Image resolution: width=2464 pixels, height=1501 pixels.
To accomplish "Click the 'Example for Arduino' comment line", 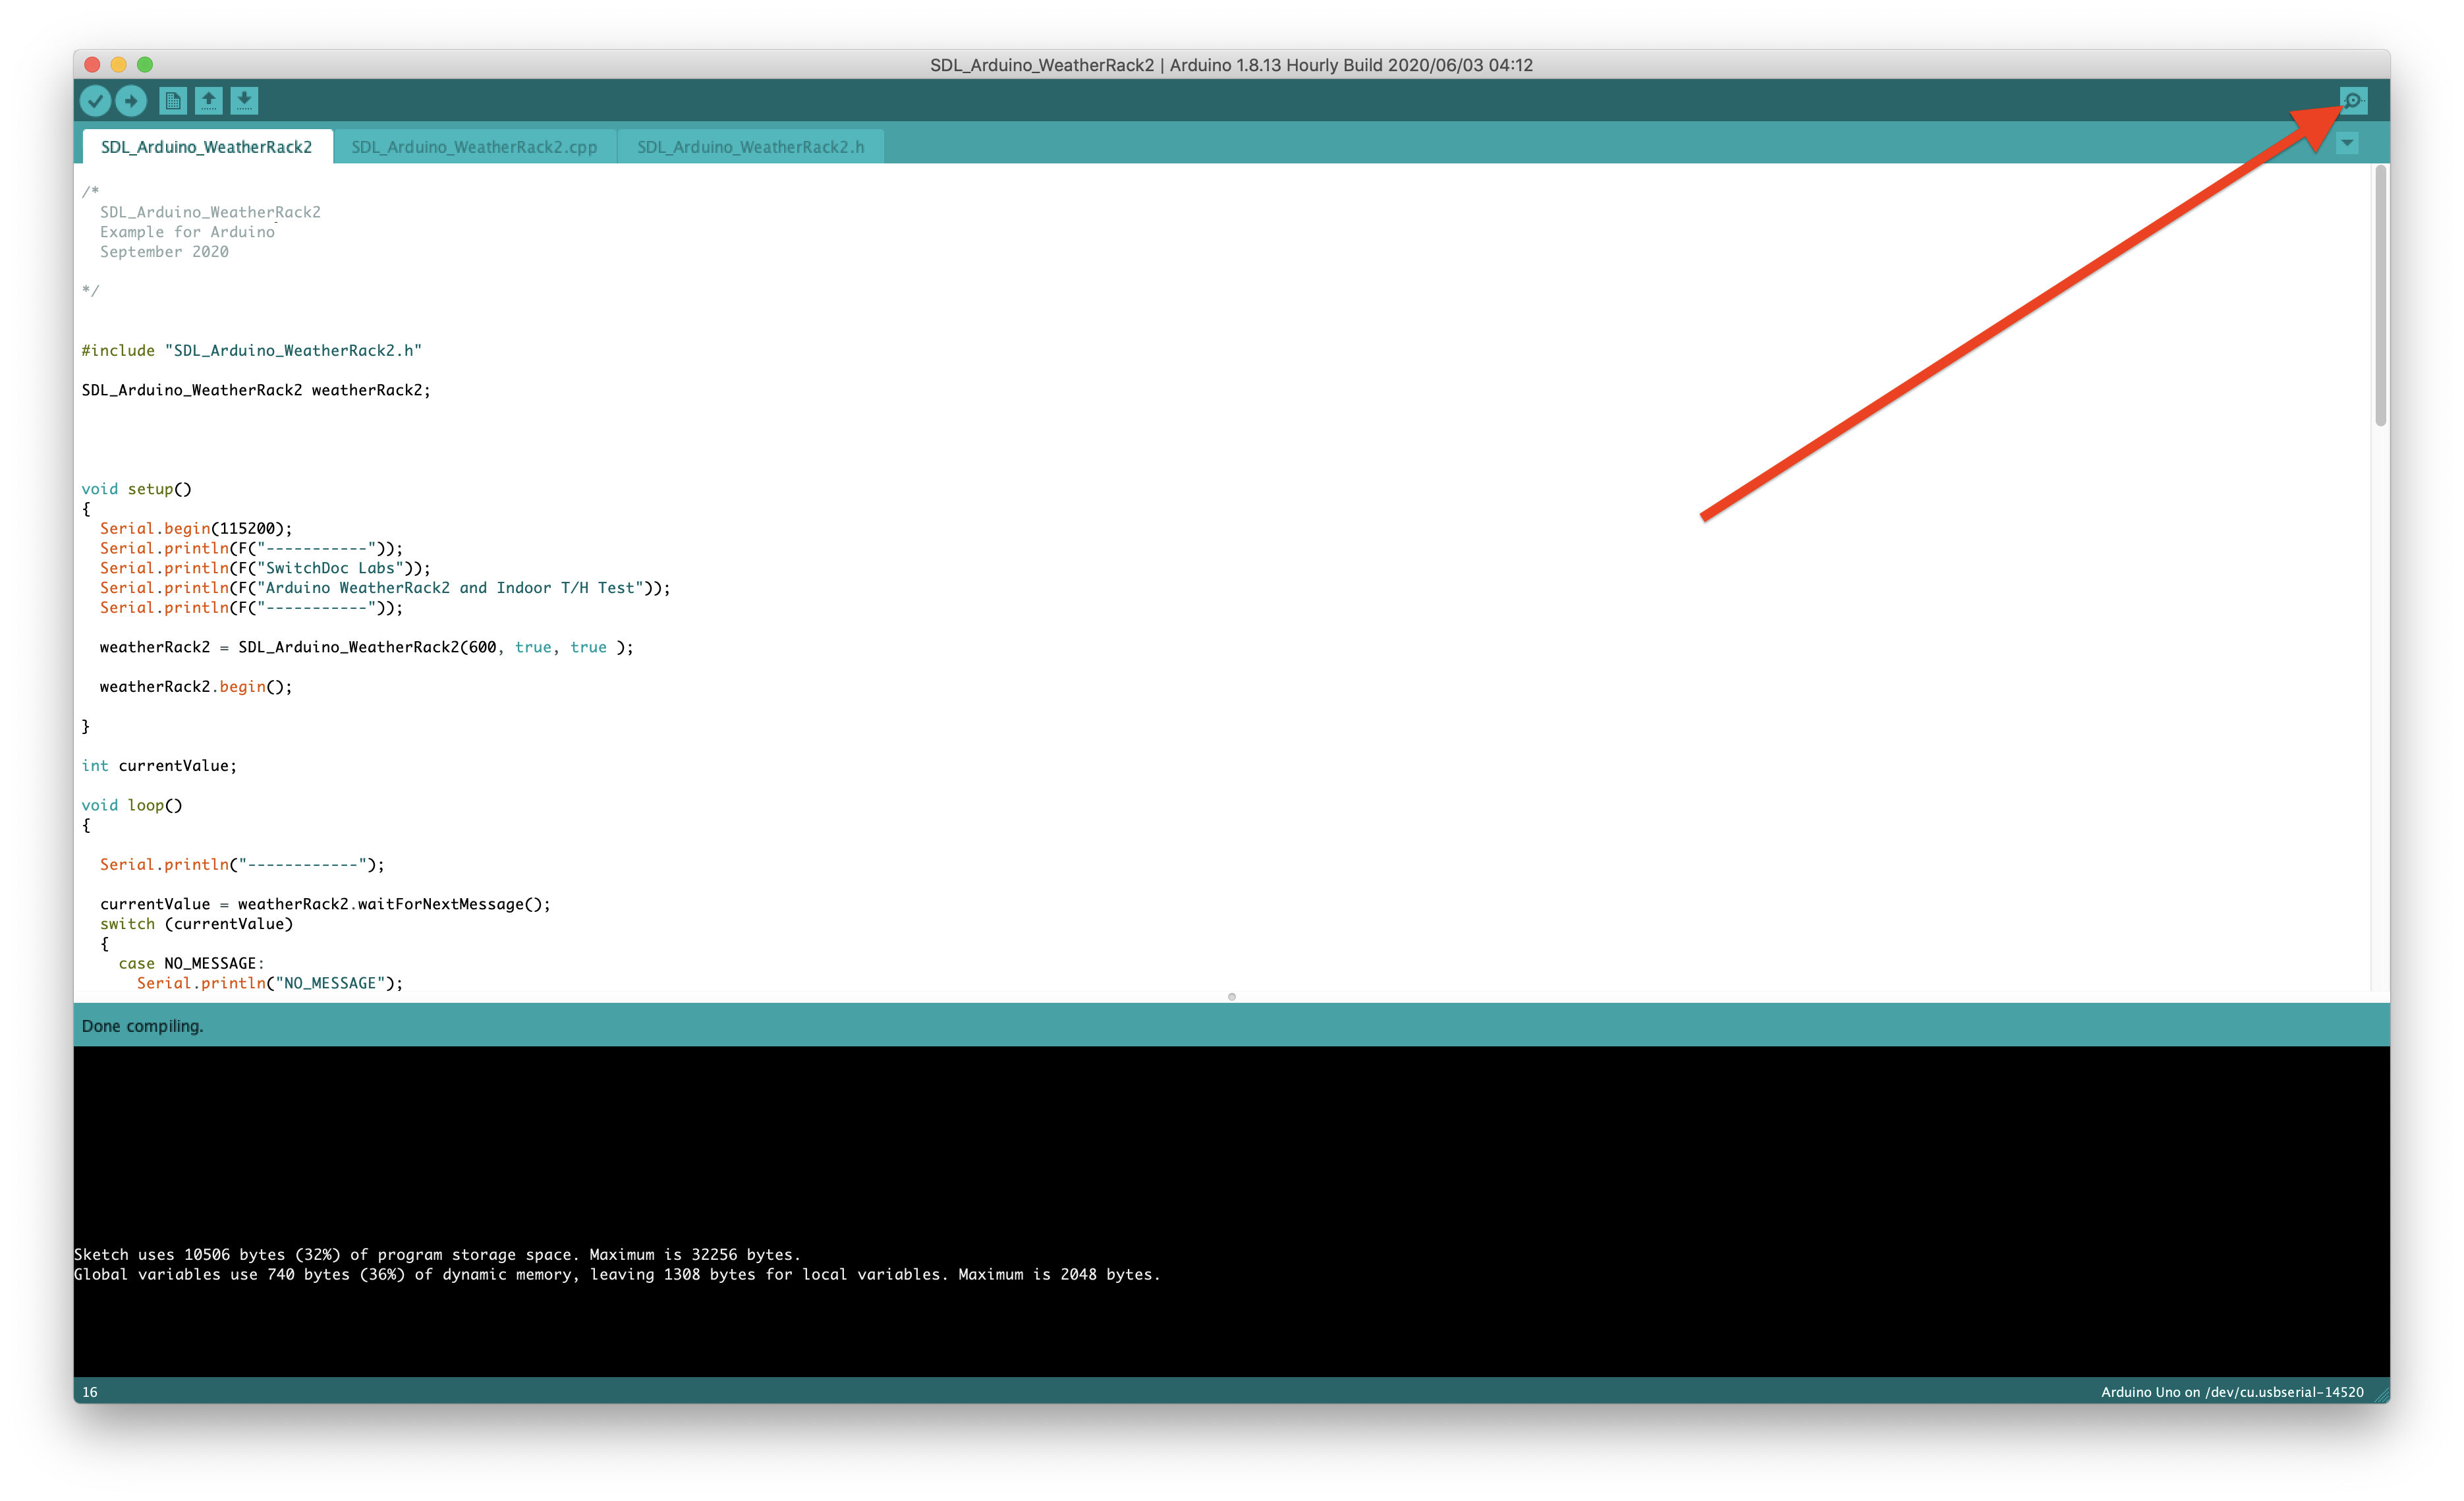I will [187, 232].
